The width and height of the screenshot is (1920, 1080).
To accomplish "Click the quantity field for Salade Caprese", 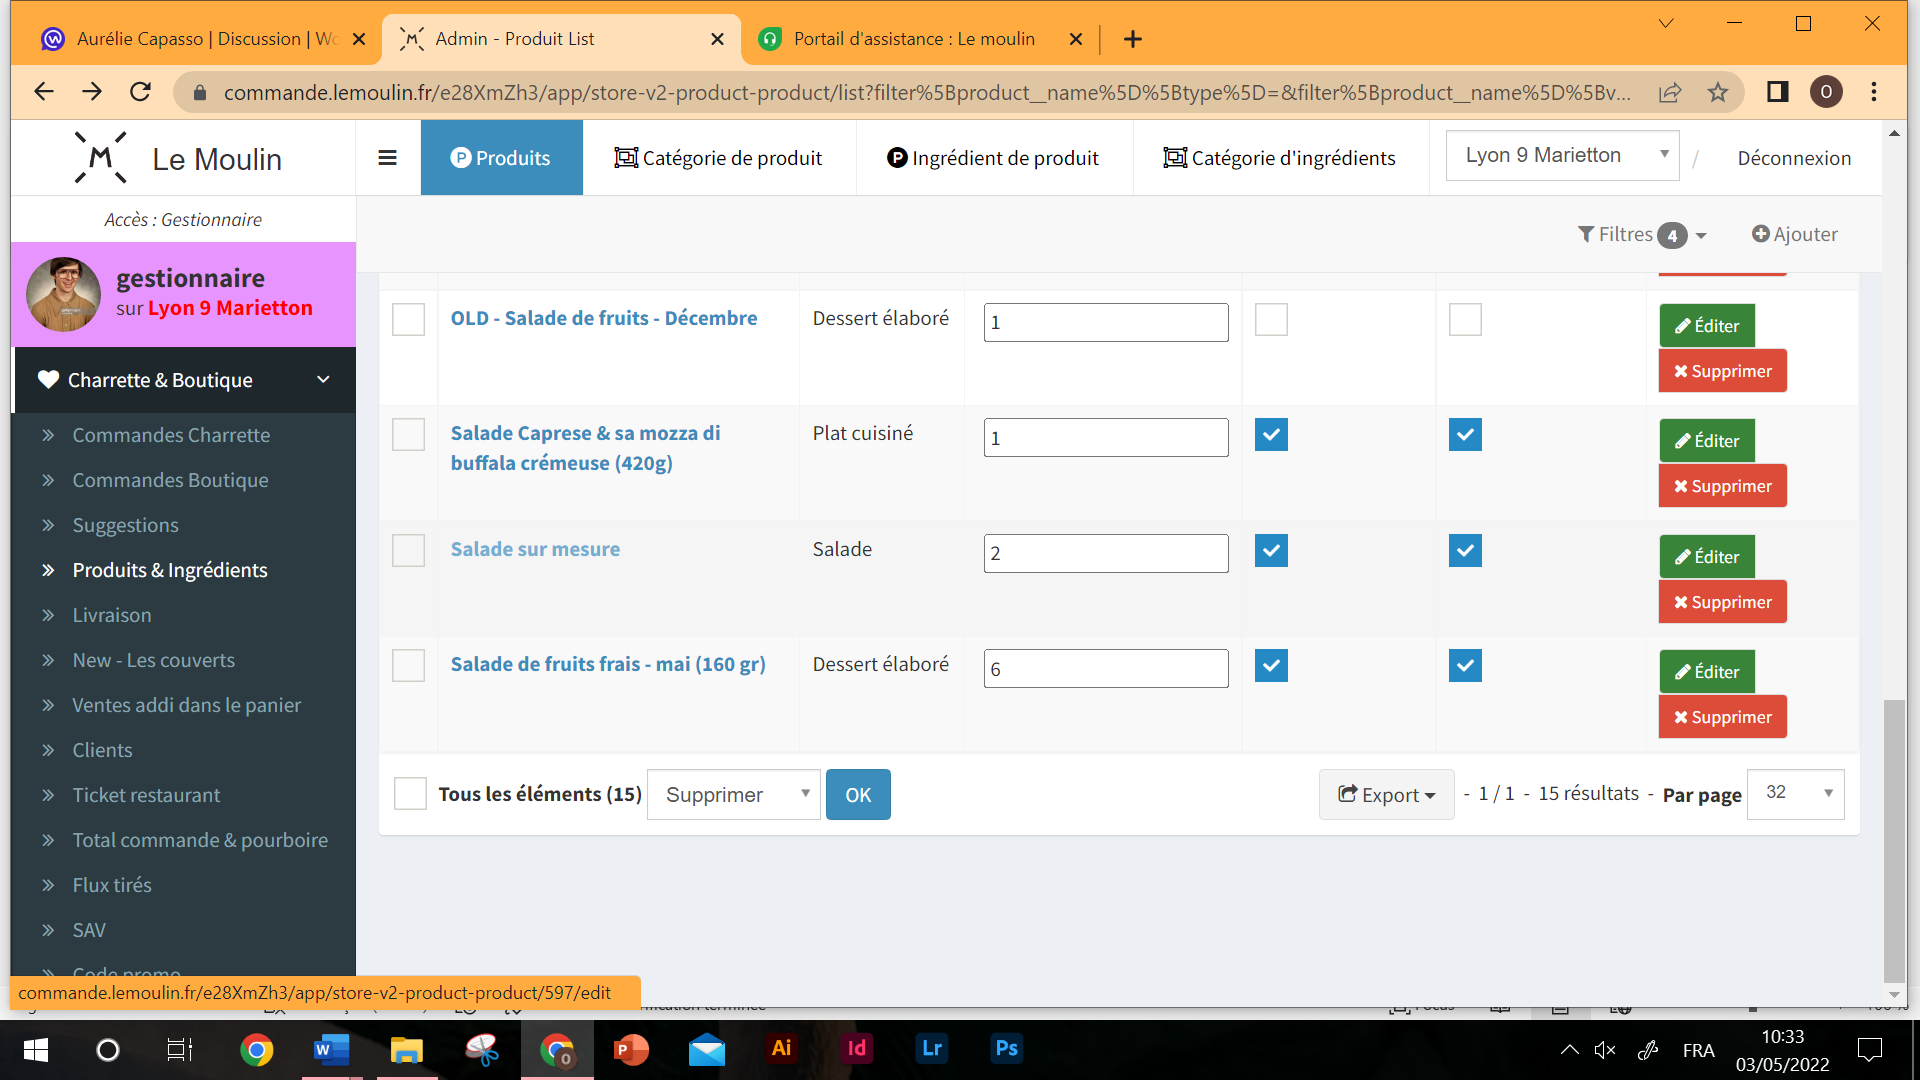I will pos(1105,438).
